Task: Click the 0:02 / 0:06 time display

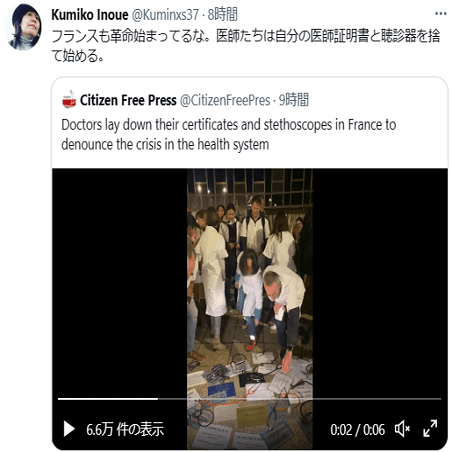Action: [358, 430]
